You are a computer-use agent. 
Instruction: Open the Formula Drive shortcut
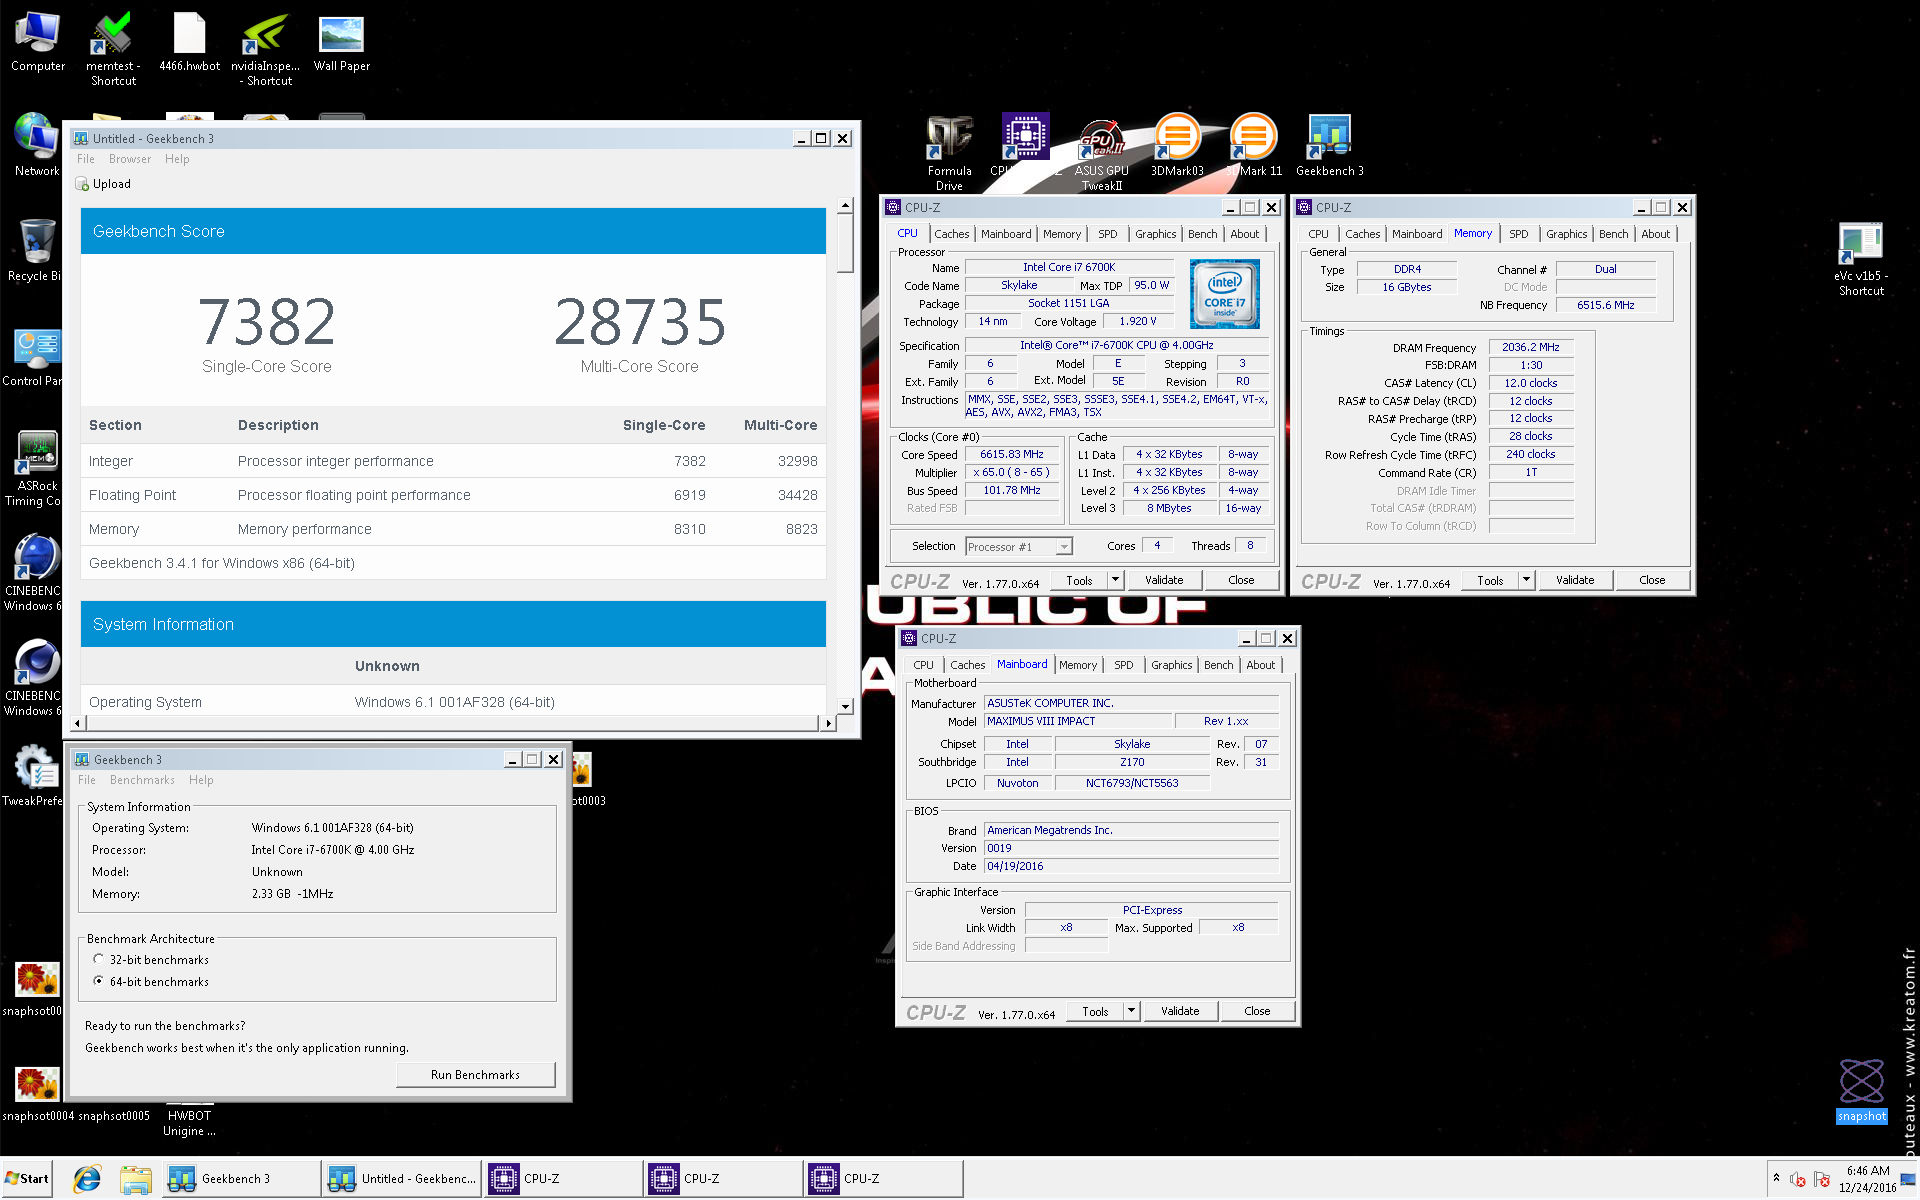[x=949, y=152]
